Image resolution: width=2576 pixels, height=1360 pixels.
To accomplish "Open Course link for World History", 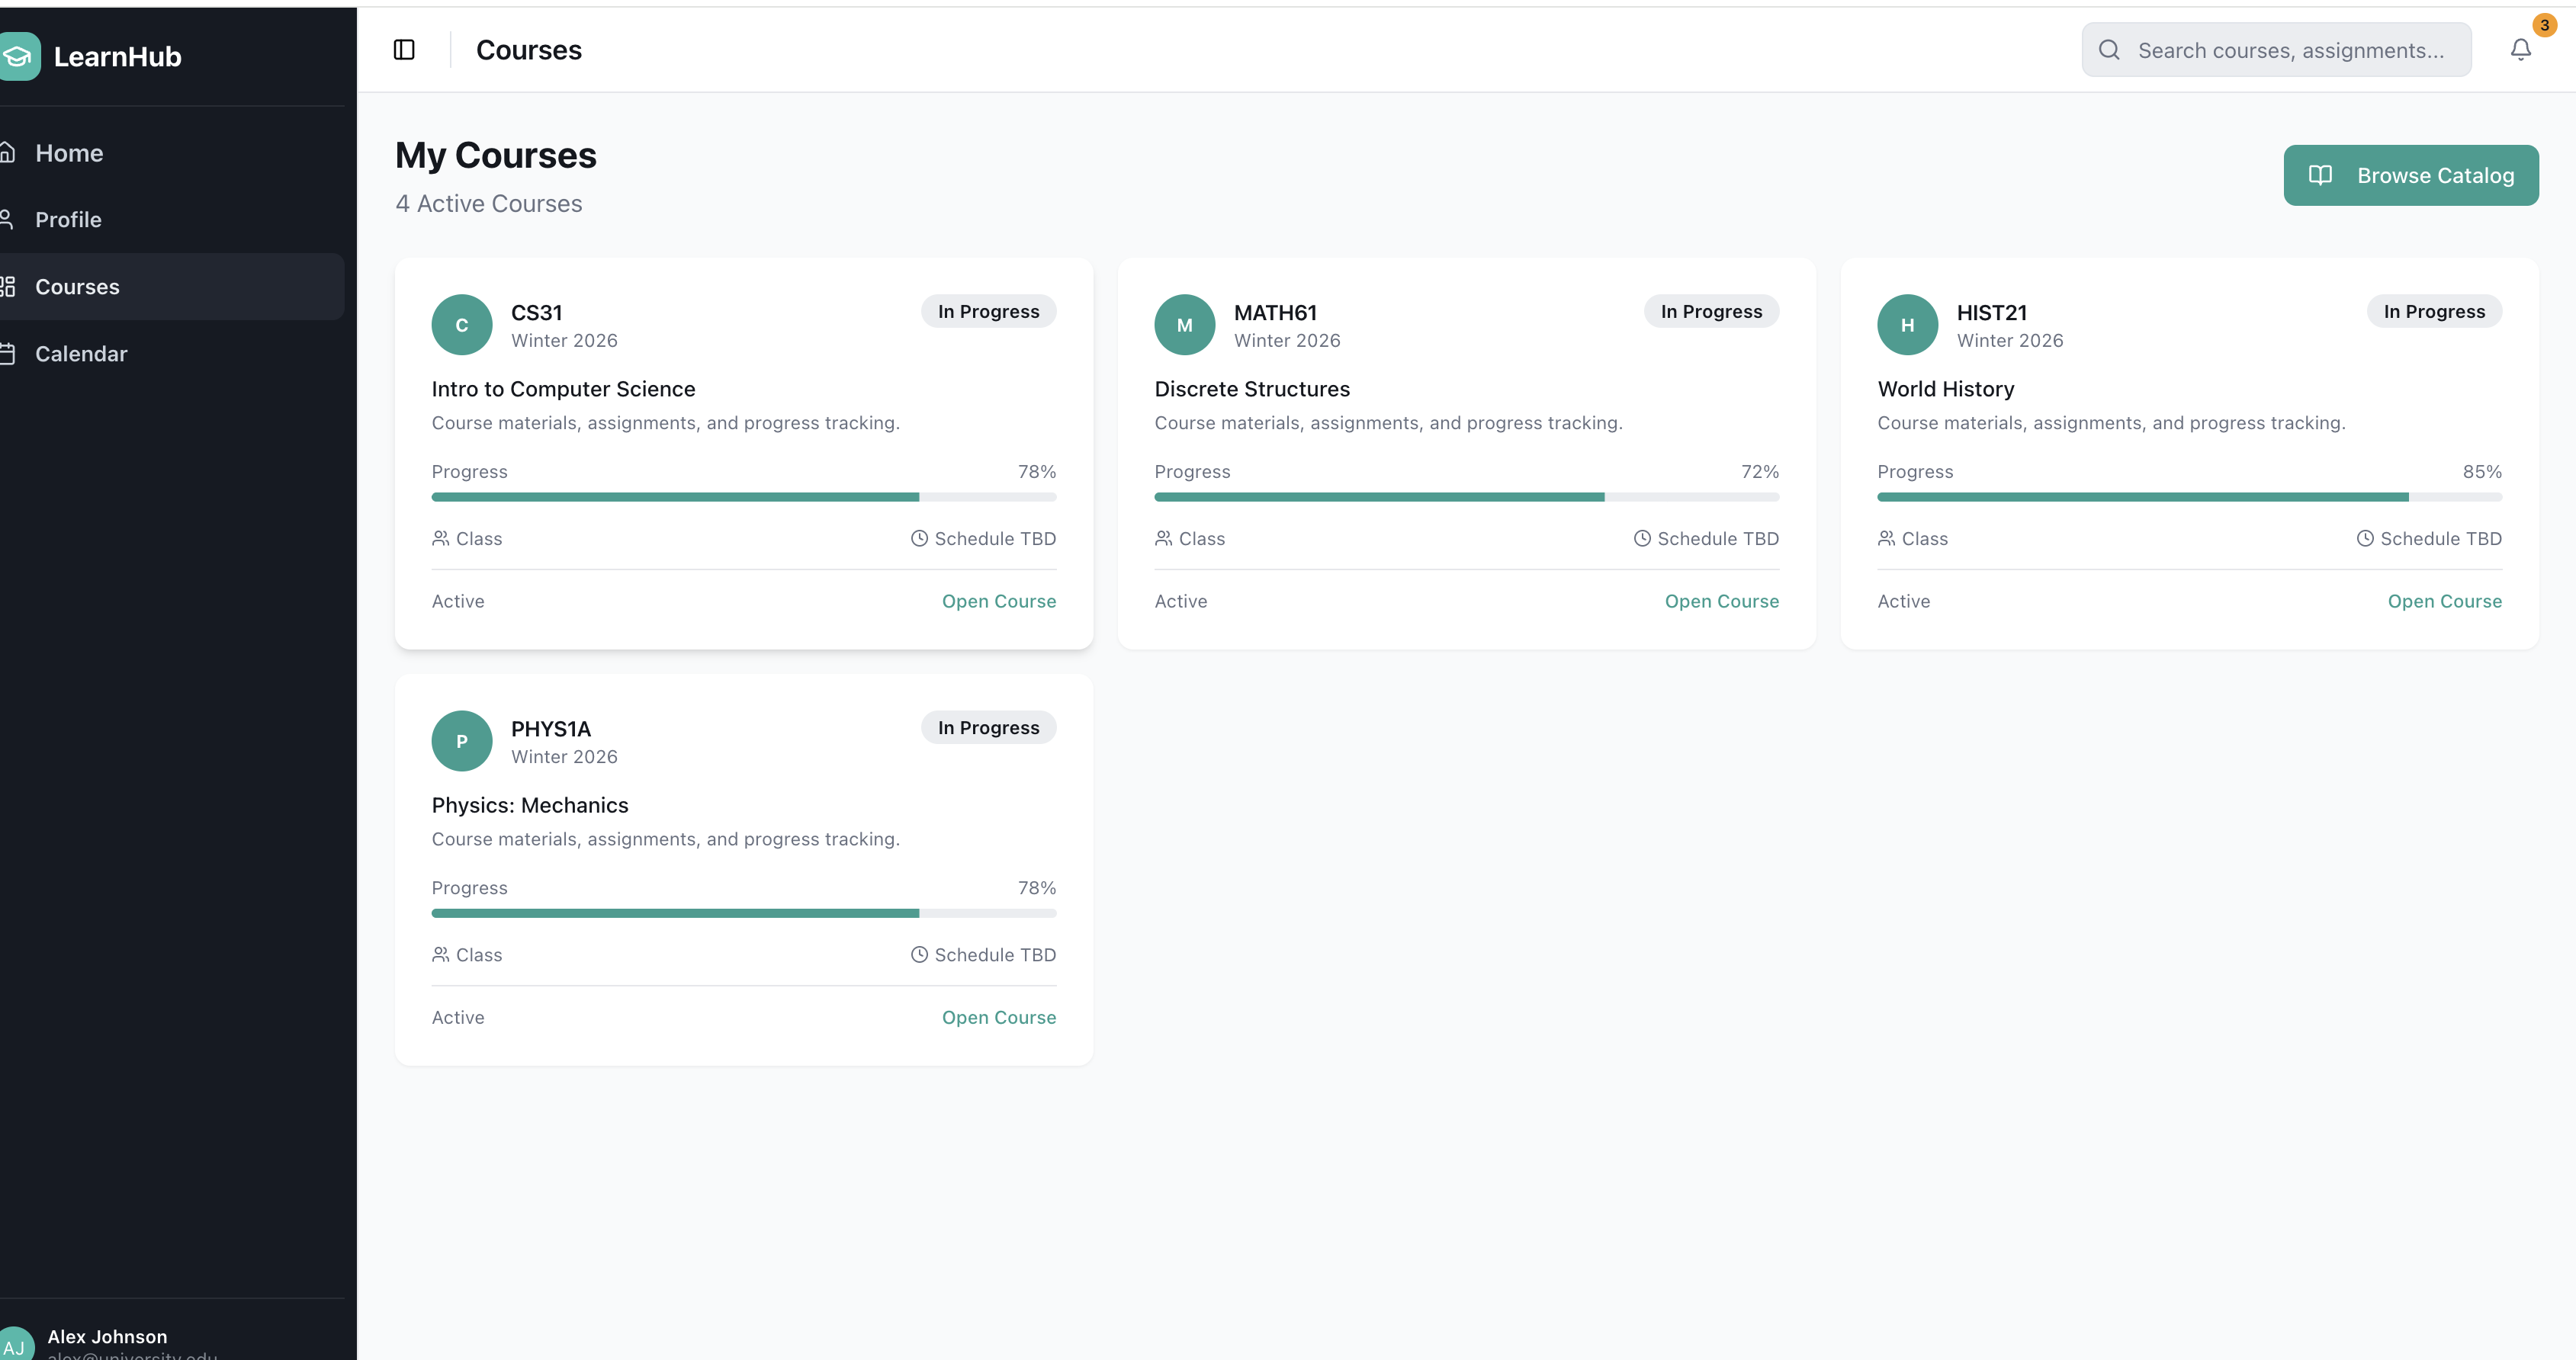I will (2444, 601).
